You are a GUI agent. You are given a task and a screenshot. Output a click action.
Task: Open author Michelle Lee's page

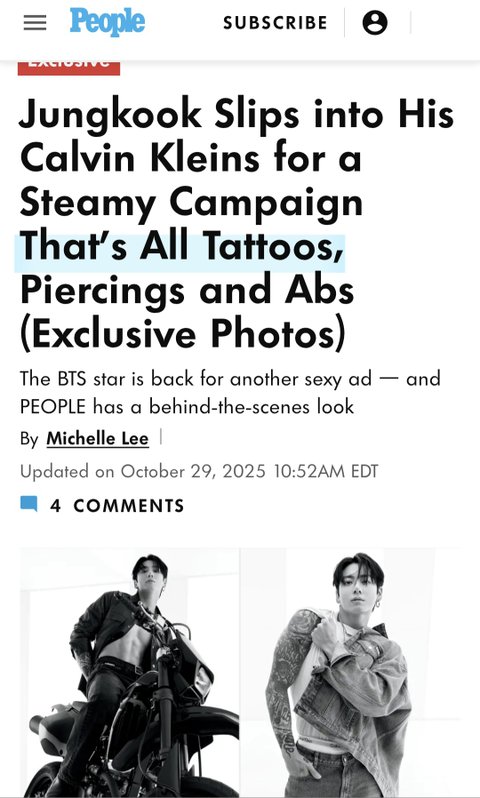98,438
